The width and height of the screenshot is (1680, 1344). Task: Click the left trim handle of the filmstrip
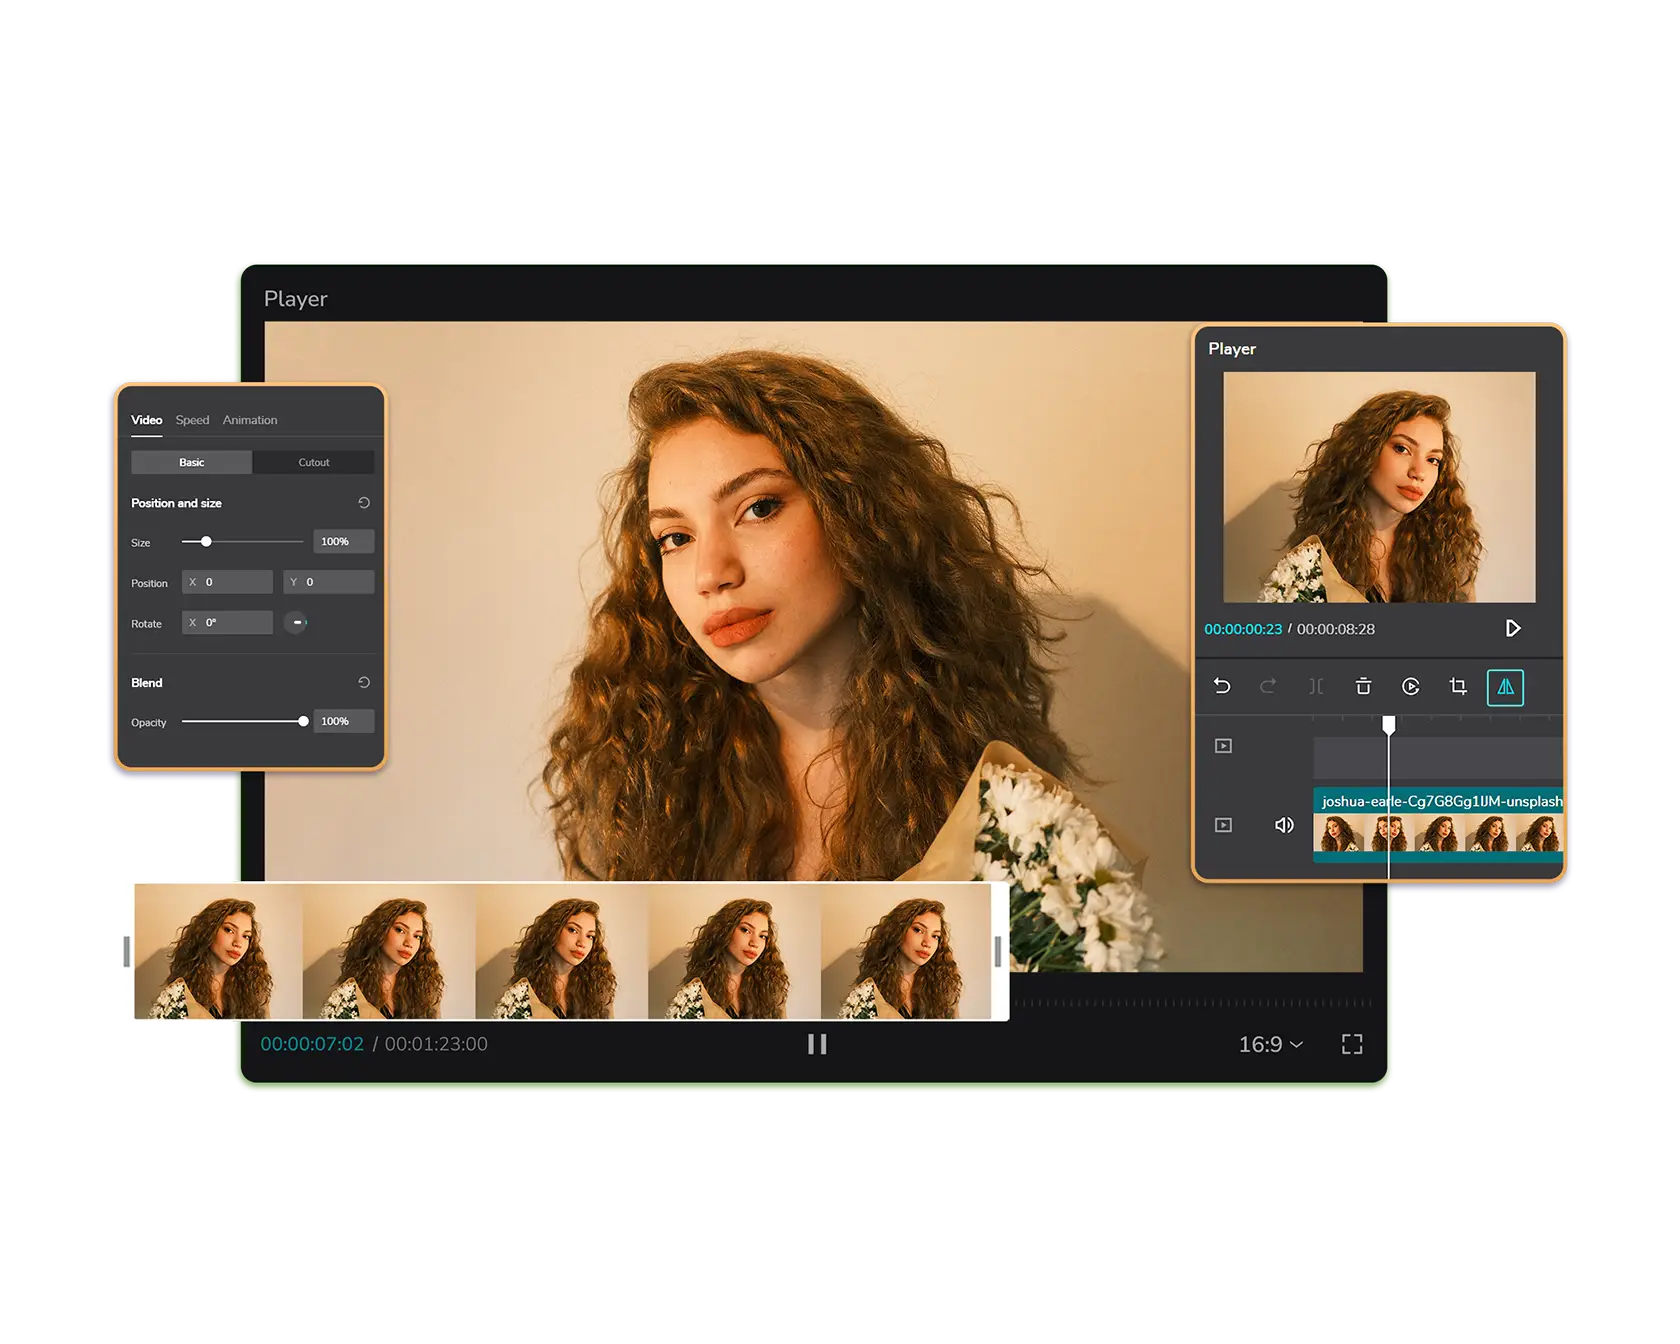pos(127,951)
